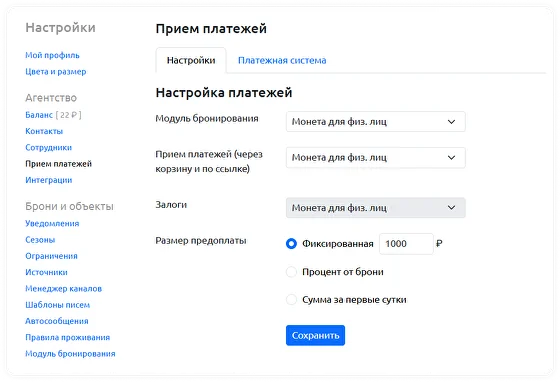Open the Прием платежей payment dropdown
Image resolution: width=560 pixels, height=382 pixels.
376,157
